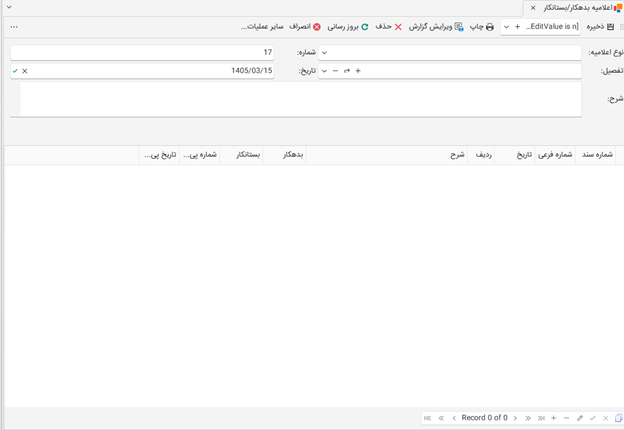Click the تاریخ پی... column header

click(159, 155)
